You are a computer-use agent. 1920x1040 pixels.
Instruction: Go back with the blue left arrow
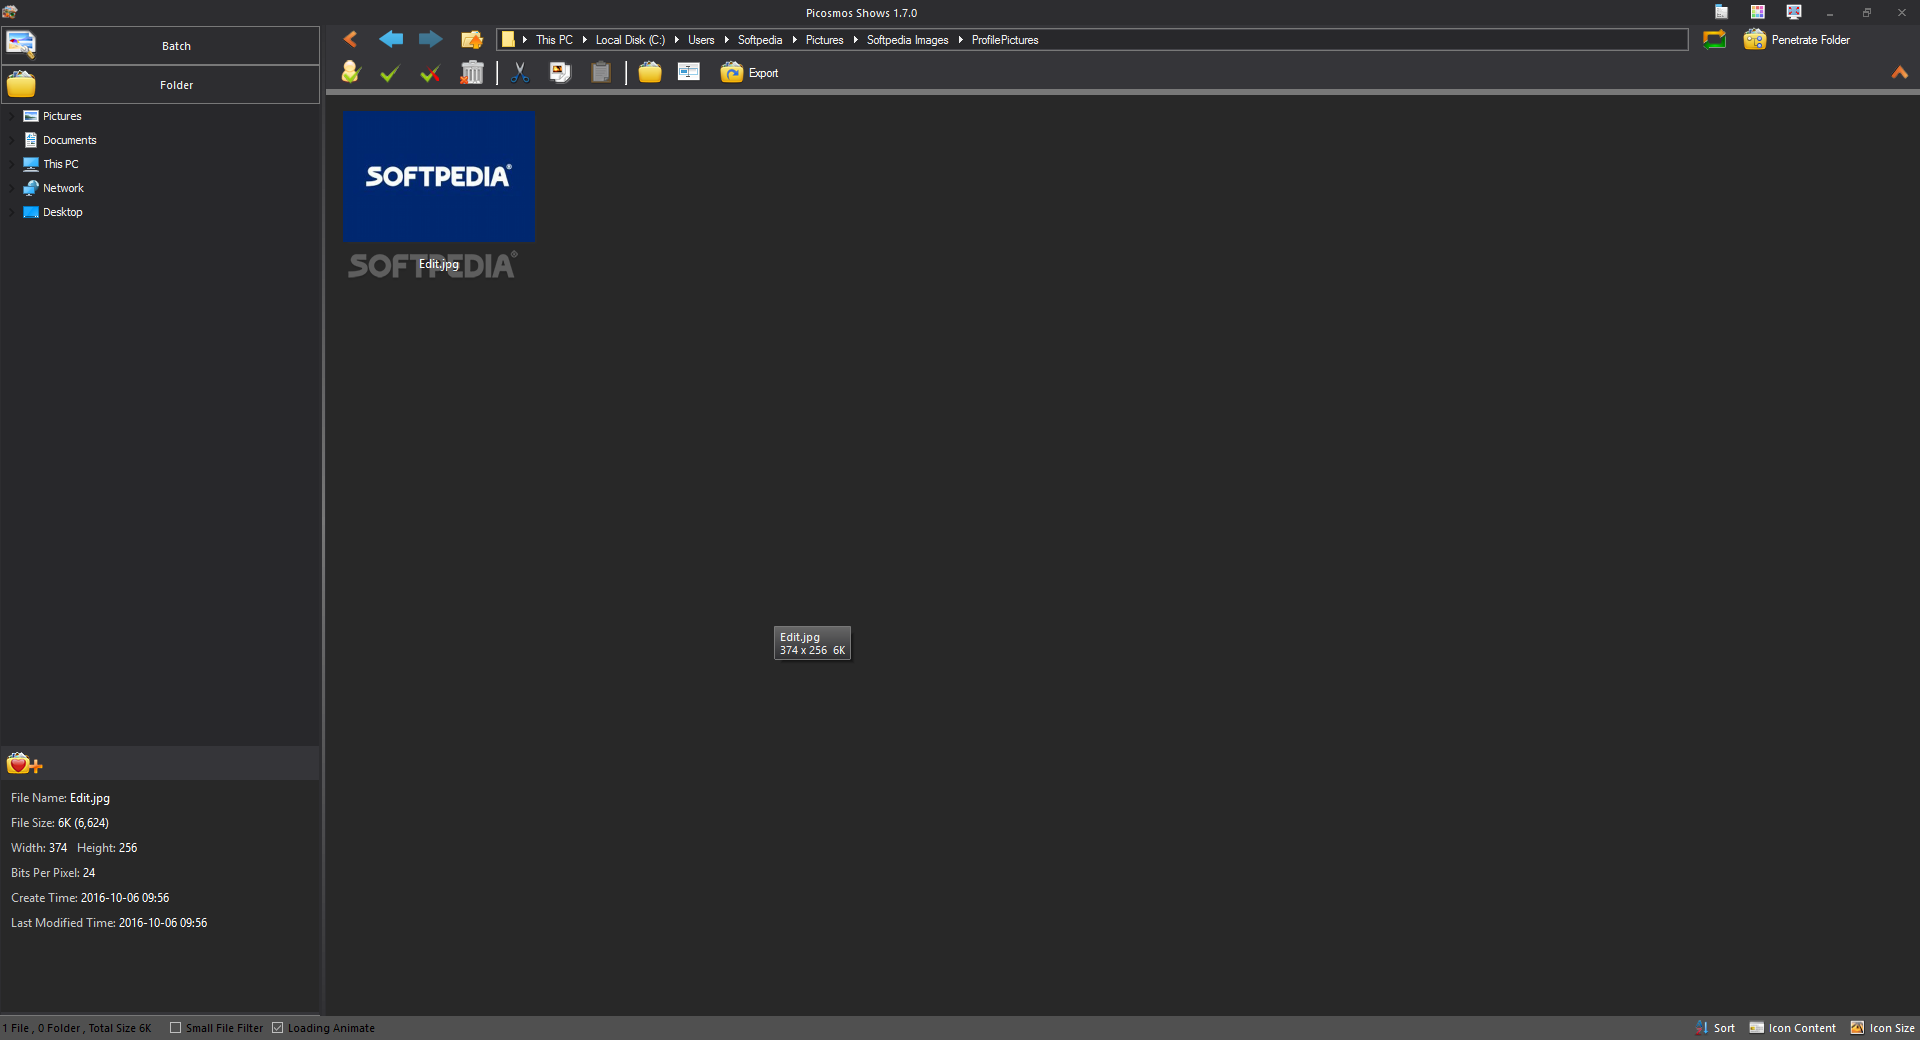[391, 39]
